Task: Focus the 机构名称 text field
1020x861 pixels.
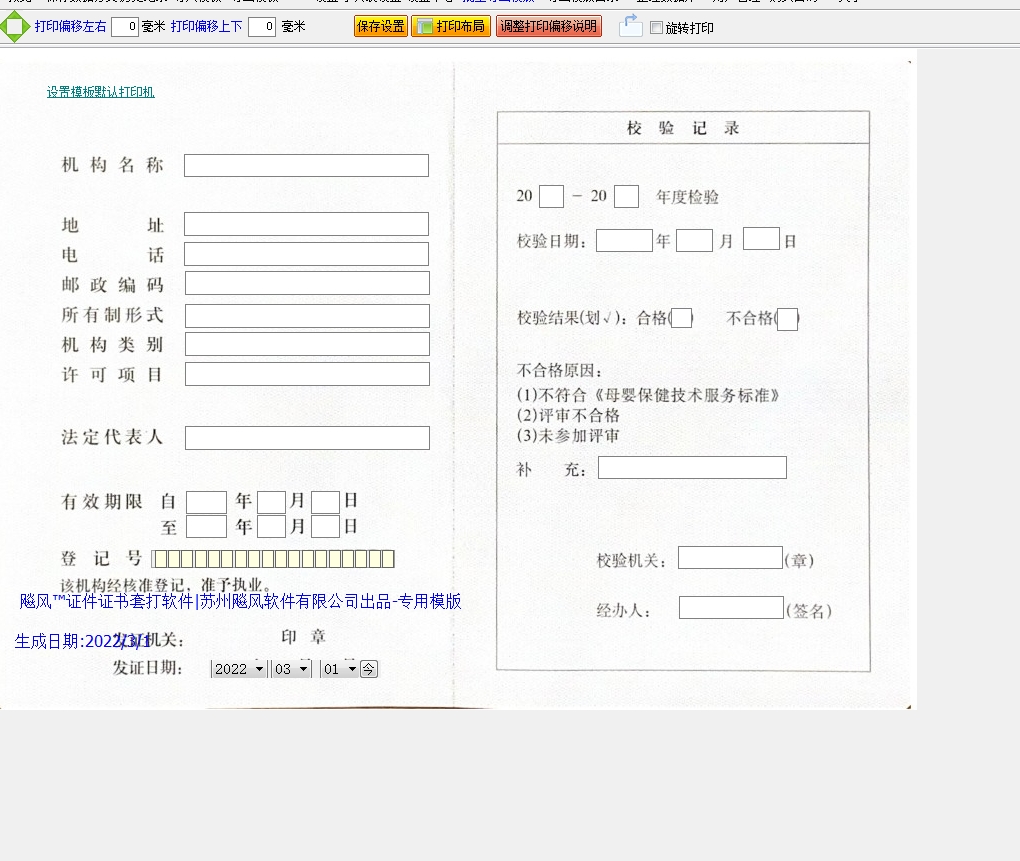Action: pos(306,166)
